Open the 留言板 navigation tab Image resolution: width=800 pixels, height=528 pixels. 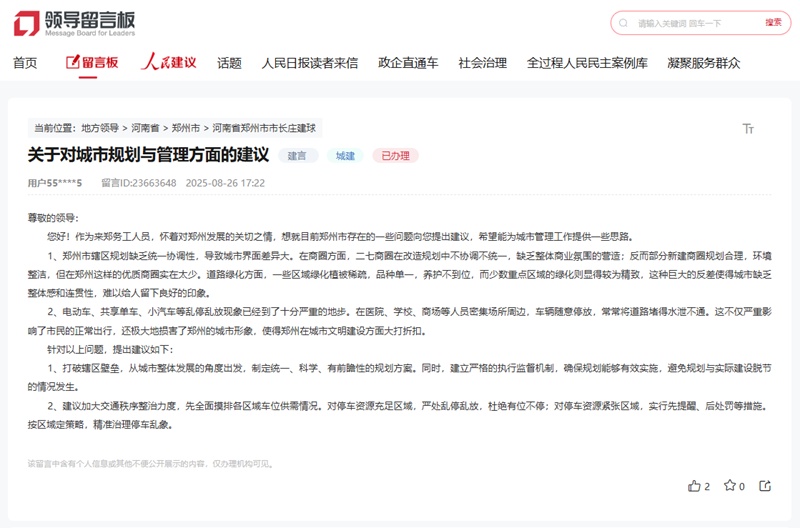[92, 63]
